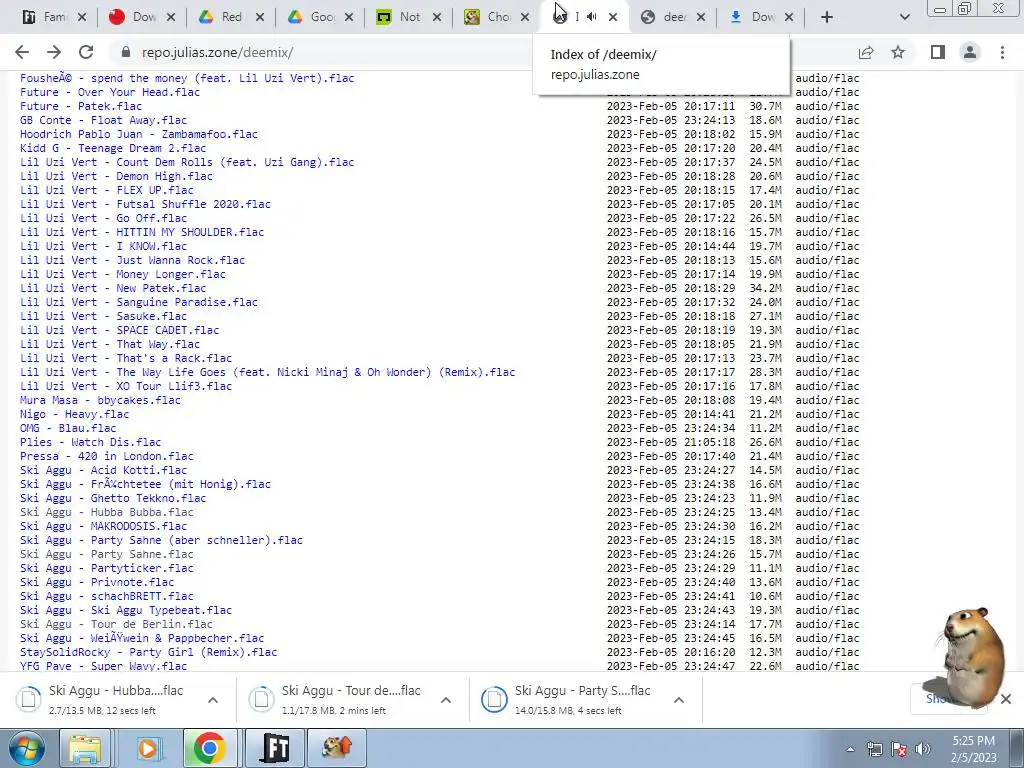Click the address bar URL repo.julias.zone/deemix/
This screenshot has height=768, width=1024.
pos(217,52)
